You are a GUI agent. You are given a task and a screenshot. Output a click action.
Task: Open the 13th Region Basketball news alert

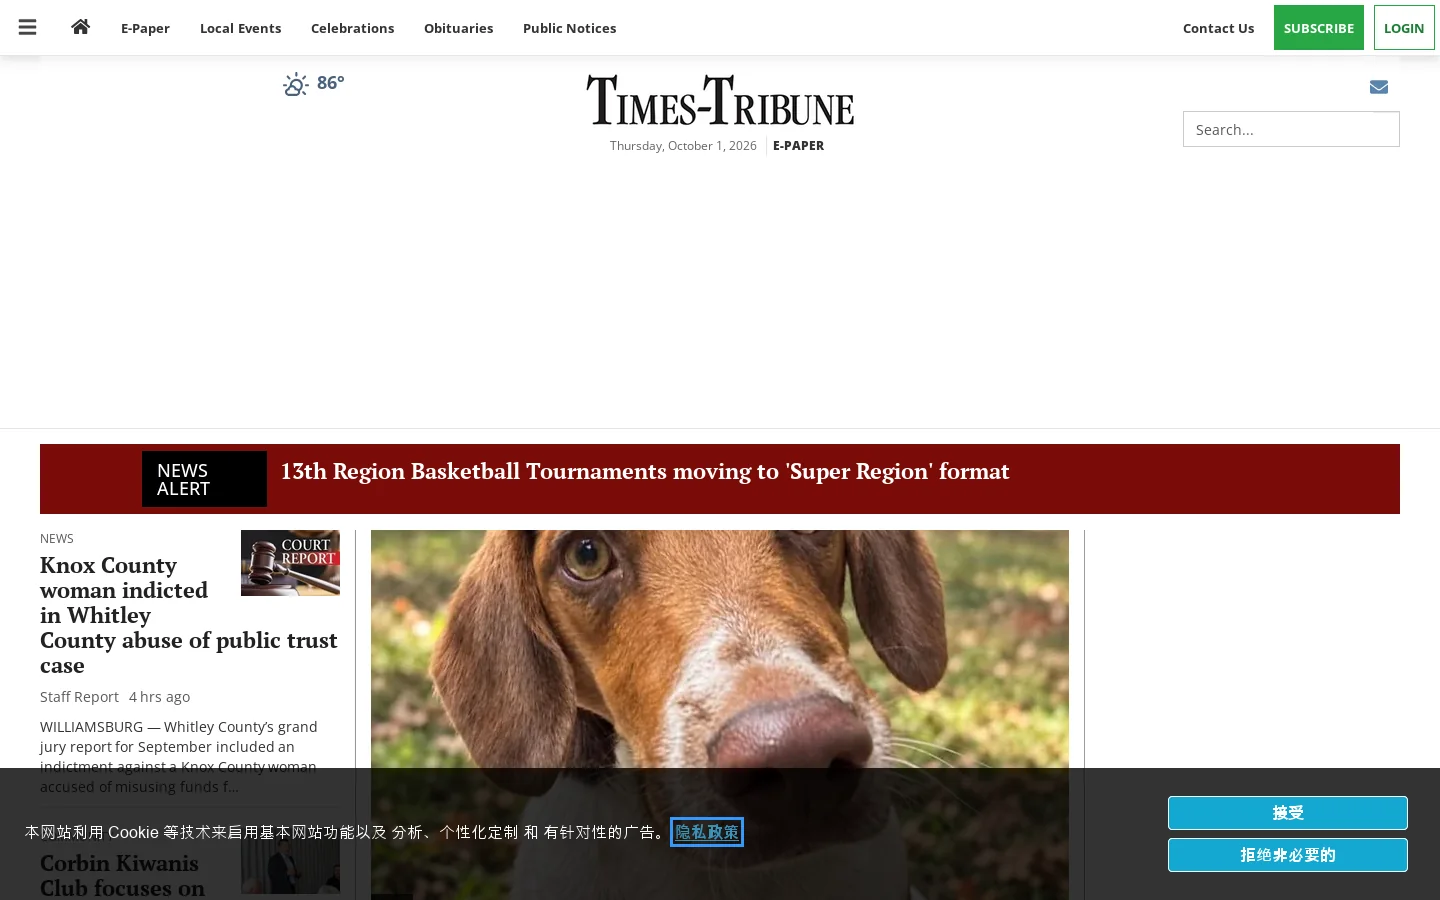click(645, 471)
